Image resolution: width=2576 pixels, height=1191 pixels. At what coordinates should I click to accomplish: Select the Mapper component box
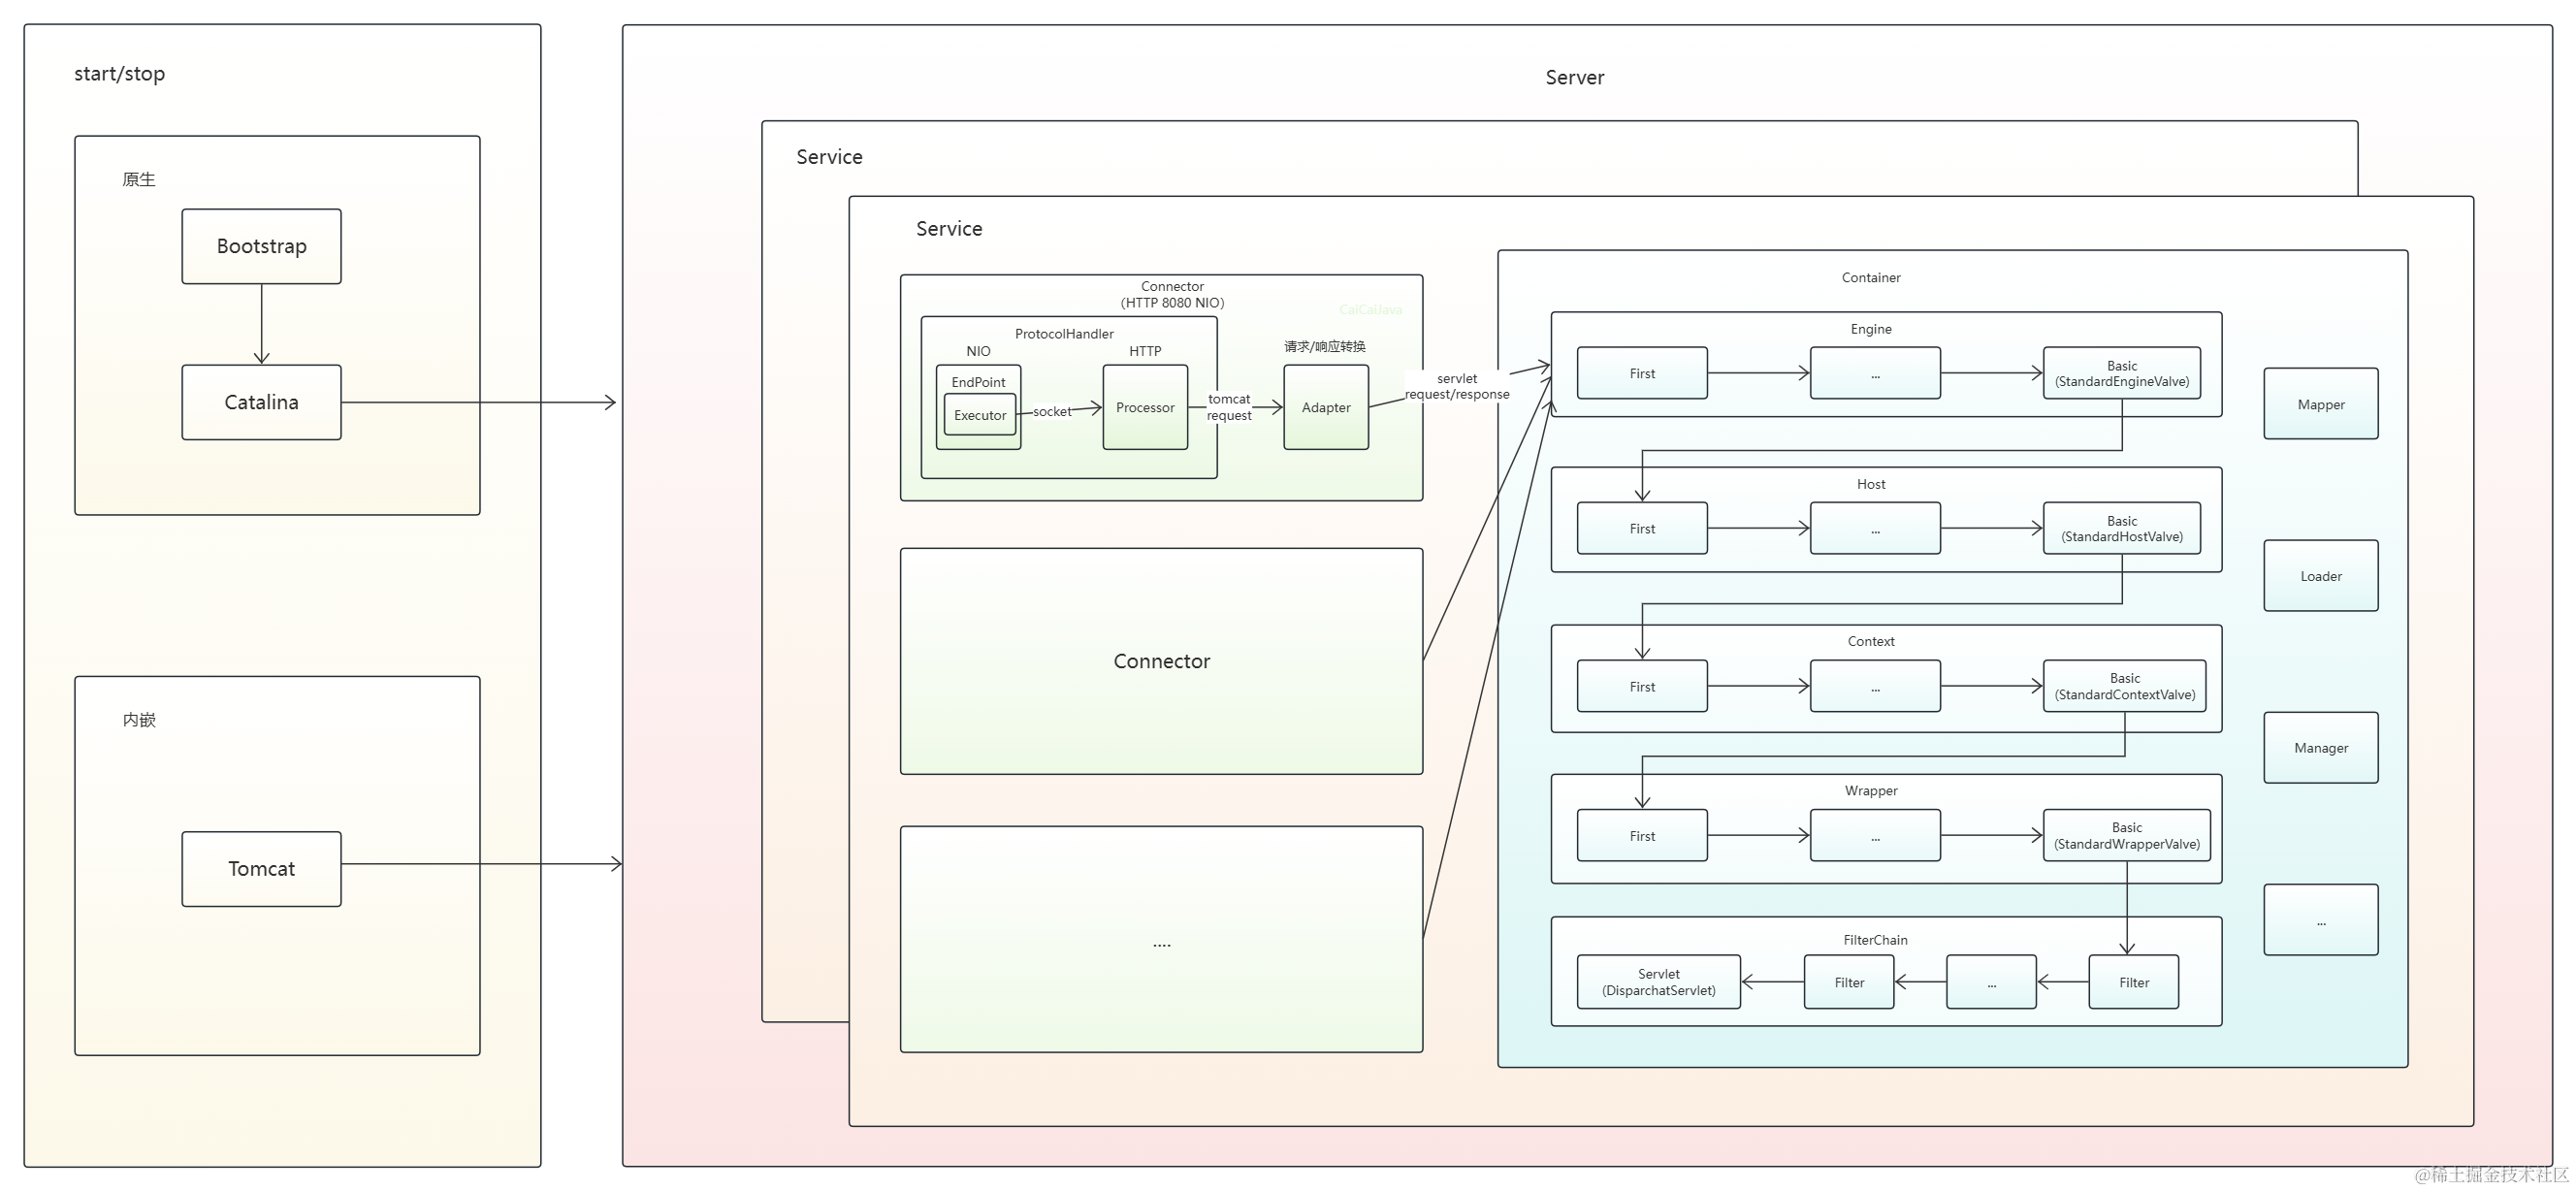tap(2320, 404)
